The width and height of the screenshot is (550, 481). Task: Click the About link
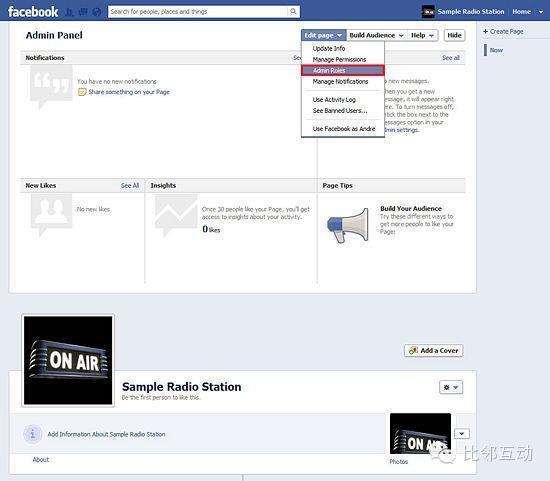pyautogui.click(x=41, y=460)
